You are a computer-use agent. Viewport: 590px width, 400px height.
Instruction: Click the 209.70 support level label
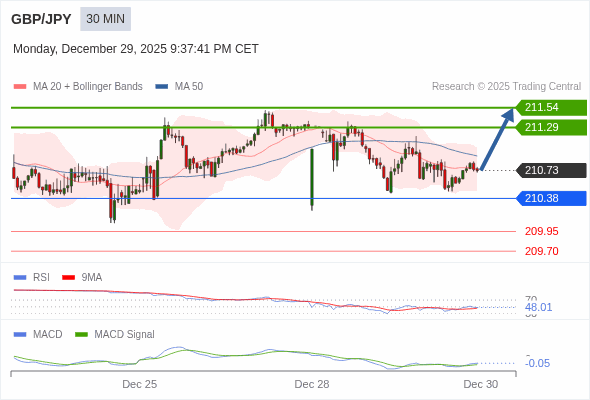tap(541, 251)
